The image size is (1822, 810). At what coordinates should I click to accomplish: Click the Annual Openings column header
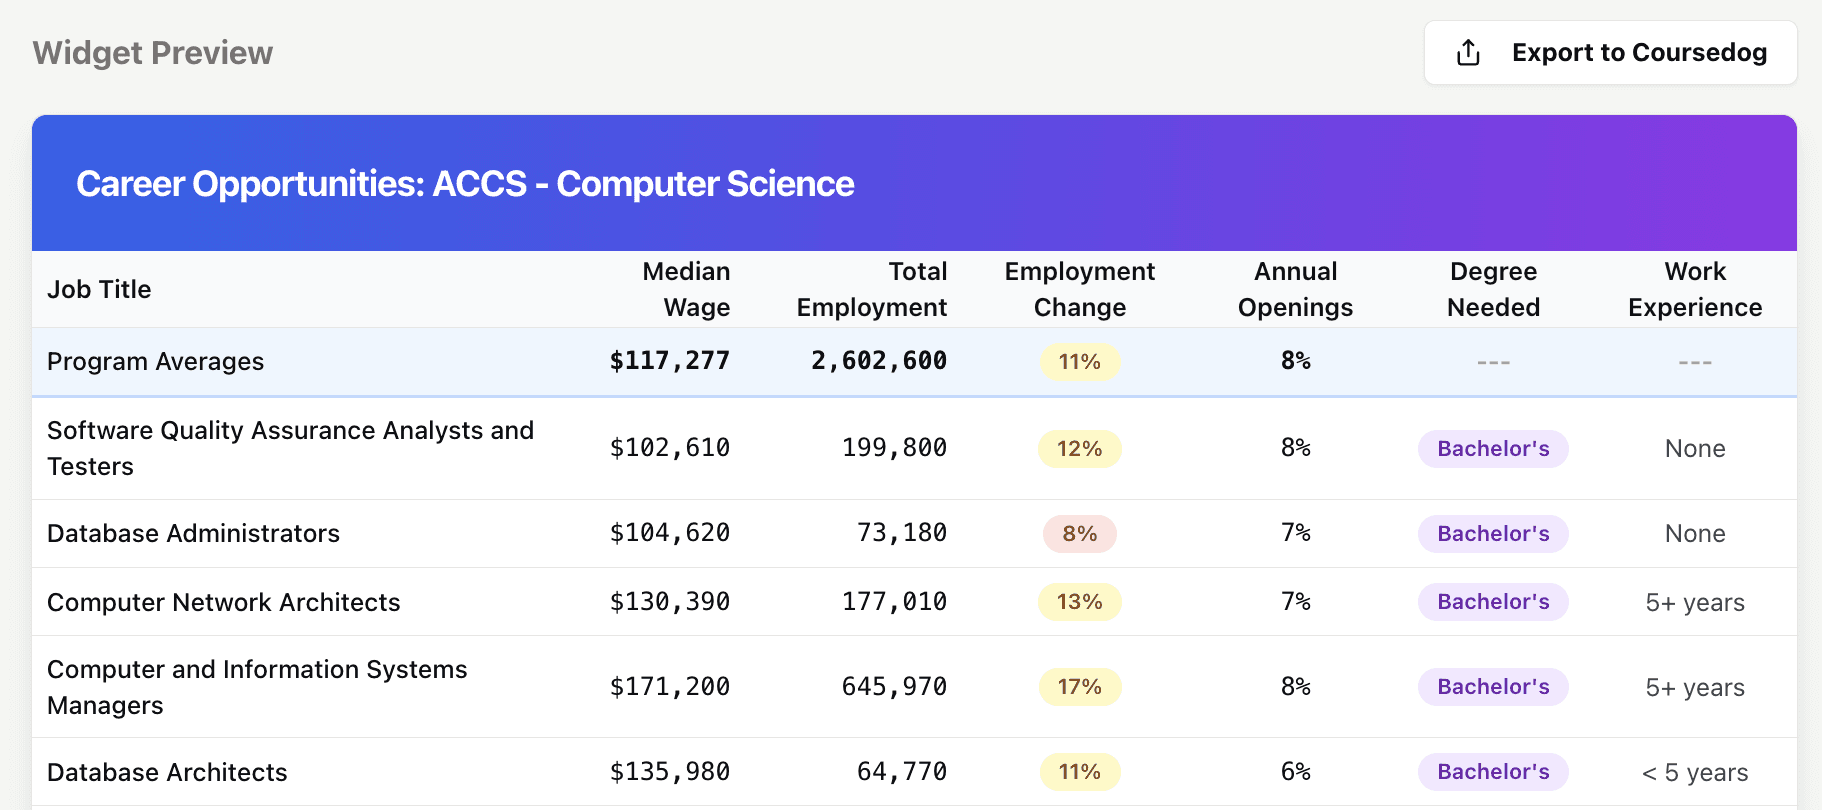pos(1295,289)
